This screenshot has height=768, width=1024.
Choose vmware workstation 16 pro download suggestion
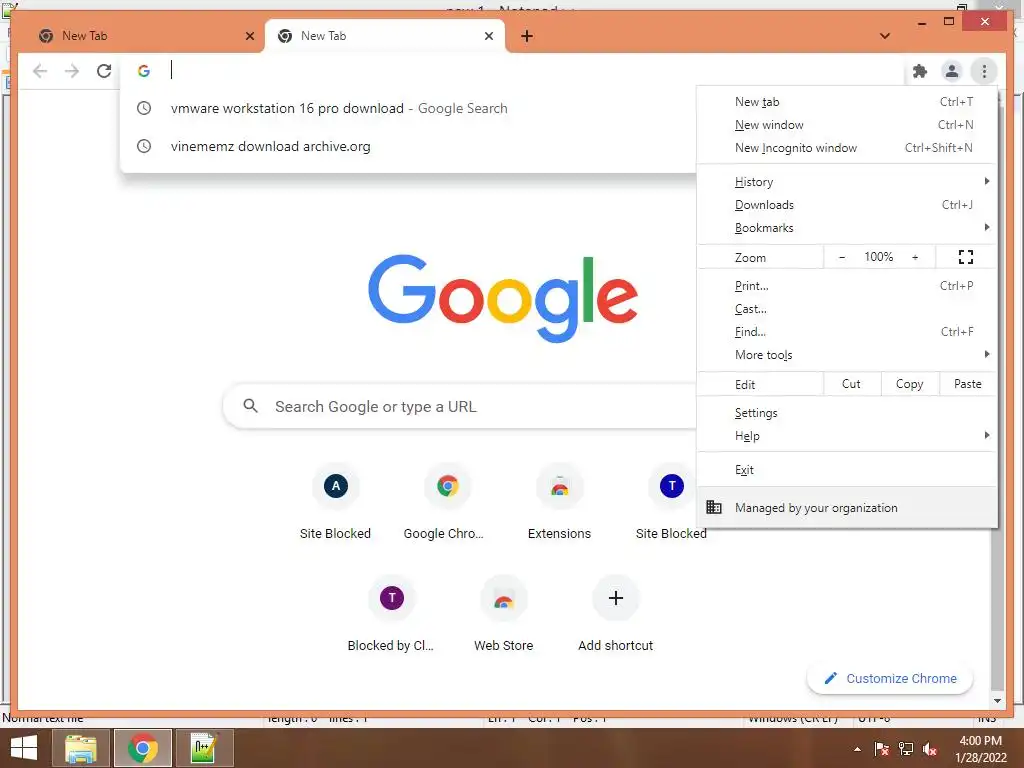408,108
